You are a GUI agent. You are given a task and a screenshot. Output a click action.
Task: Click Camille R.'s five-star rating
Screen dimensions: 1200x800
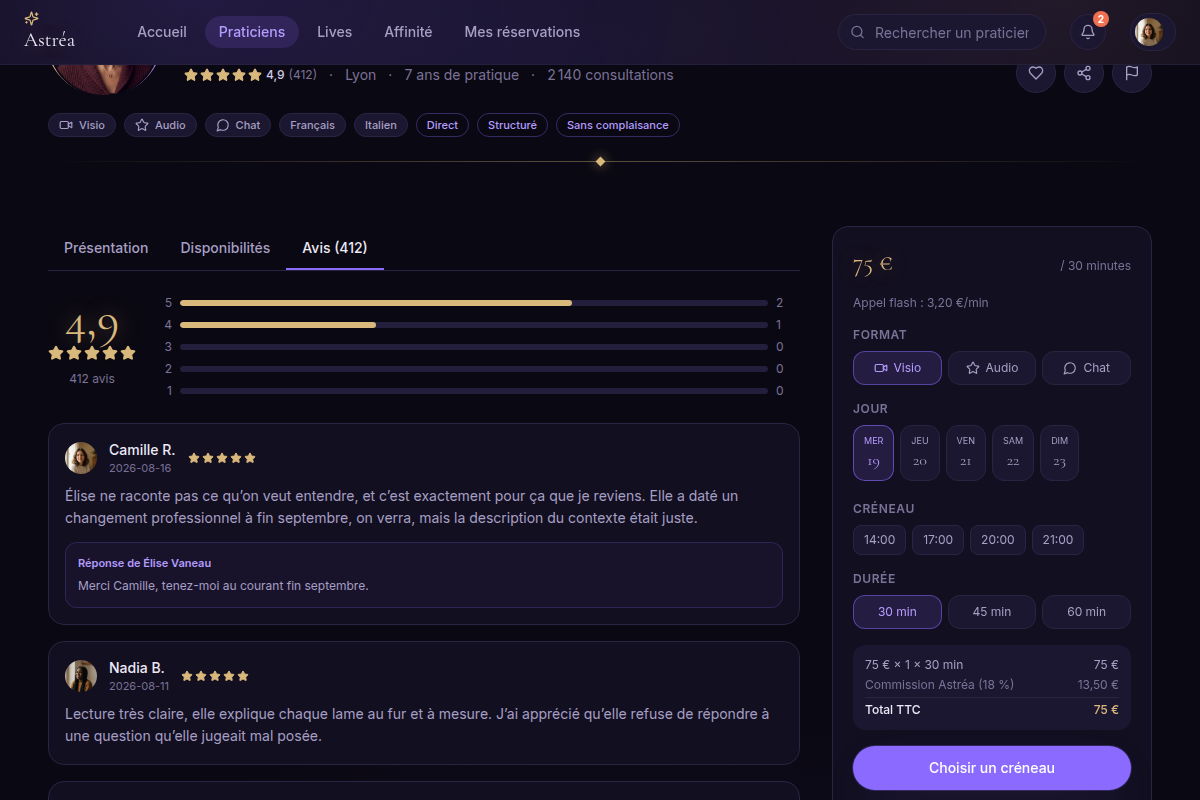coord(222,458)
